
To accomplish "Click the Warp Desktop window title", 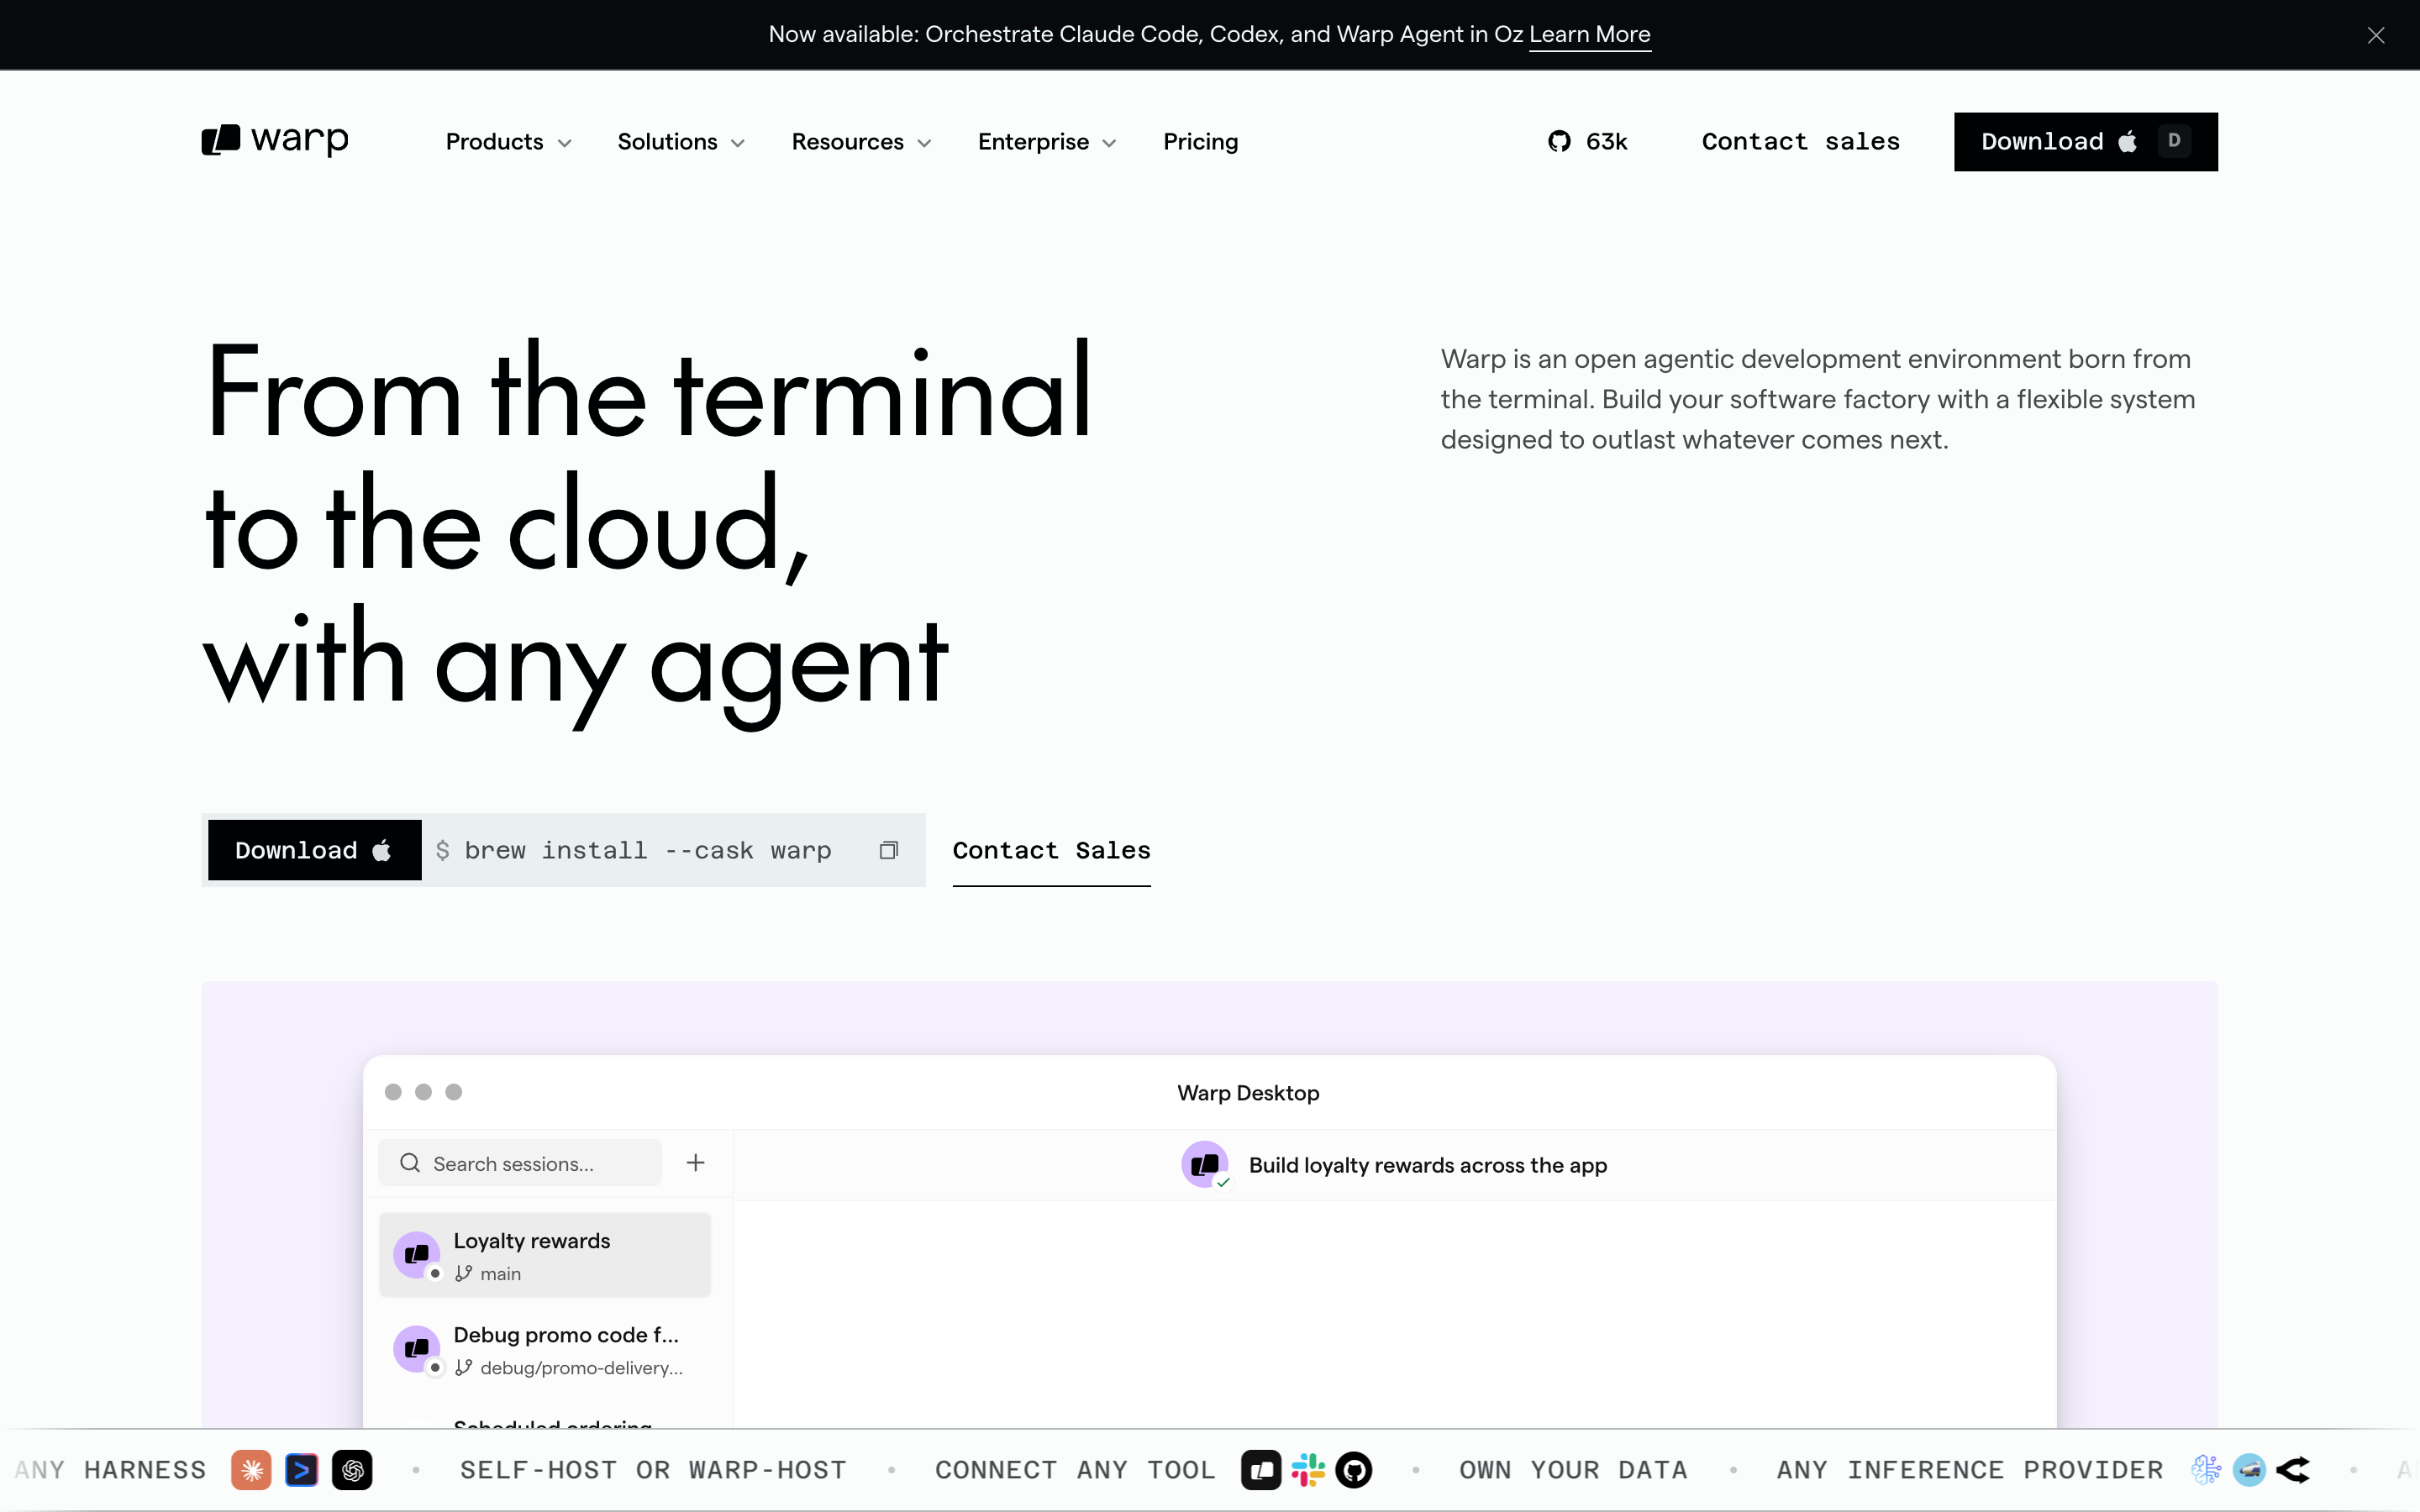I will click(x=1248, y=1093).
